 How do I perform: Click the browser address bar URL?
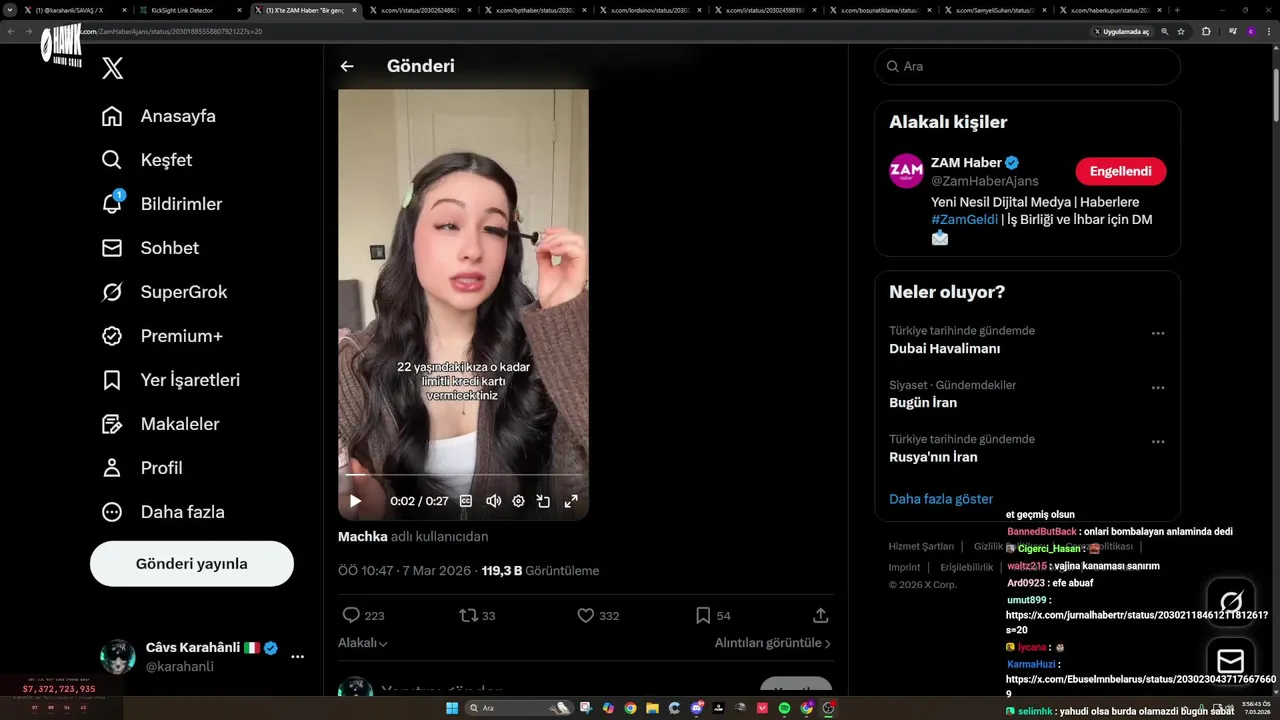(171, 31)
